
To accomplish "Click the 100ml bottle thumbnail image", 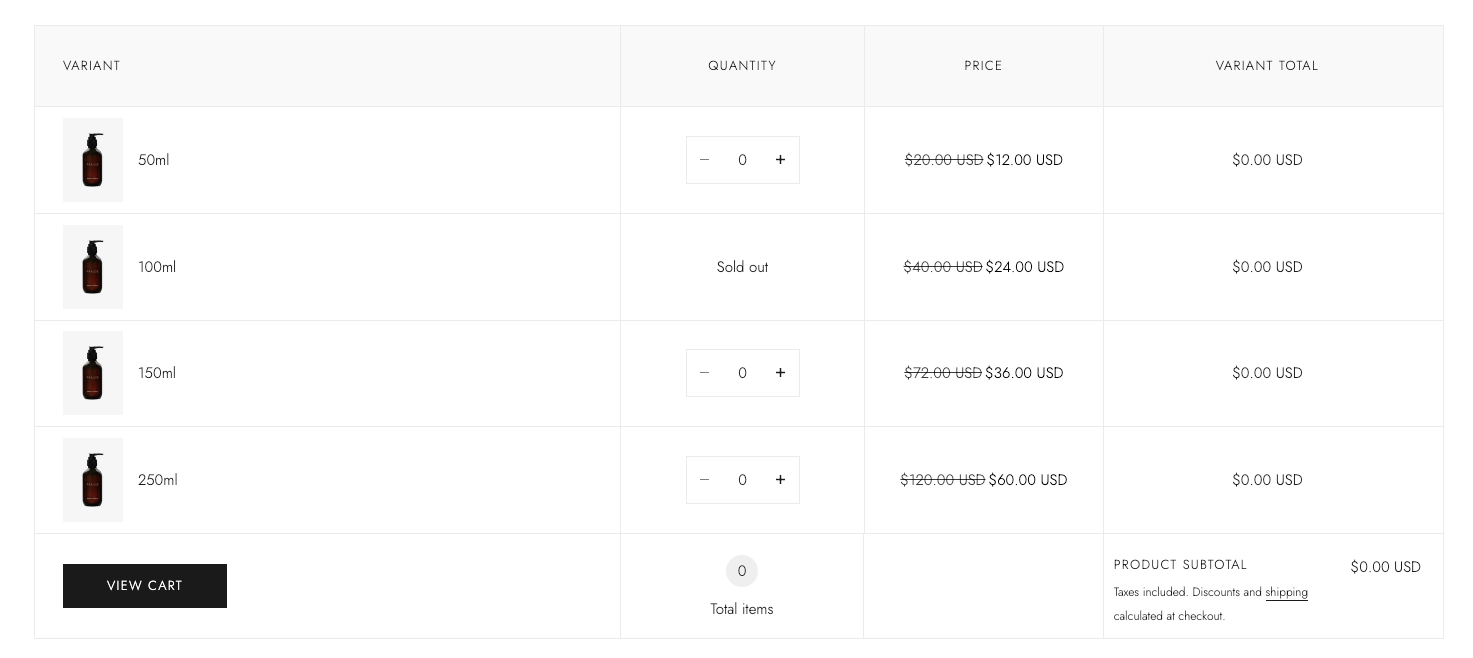I will click(x=93, y=267).
